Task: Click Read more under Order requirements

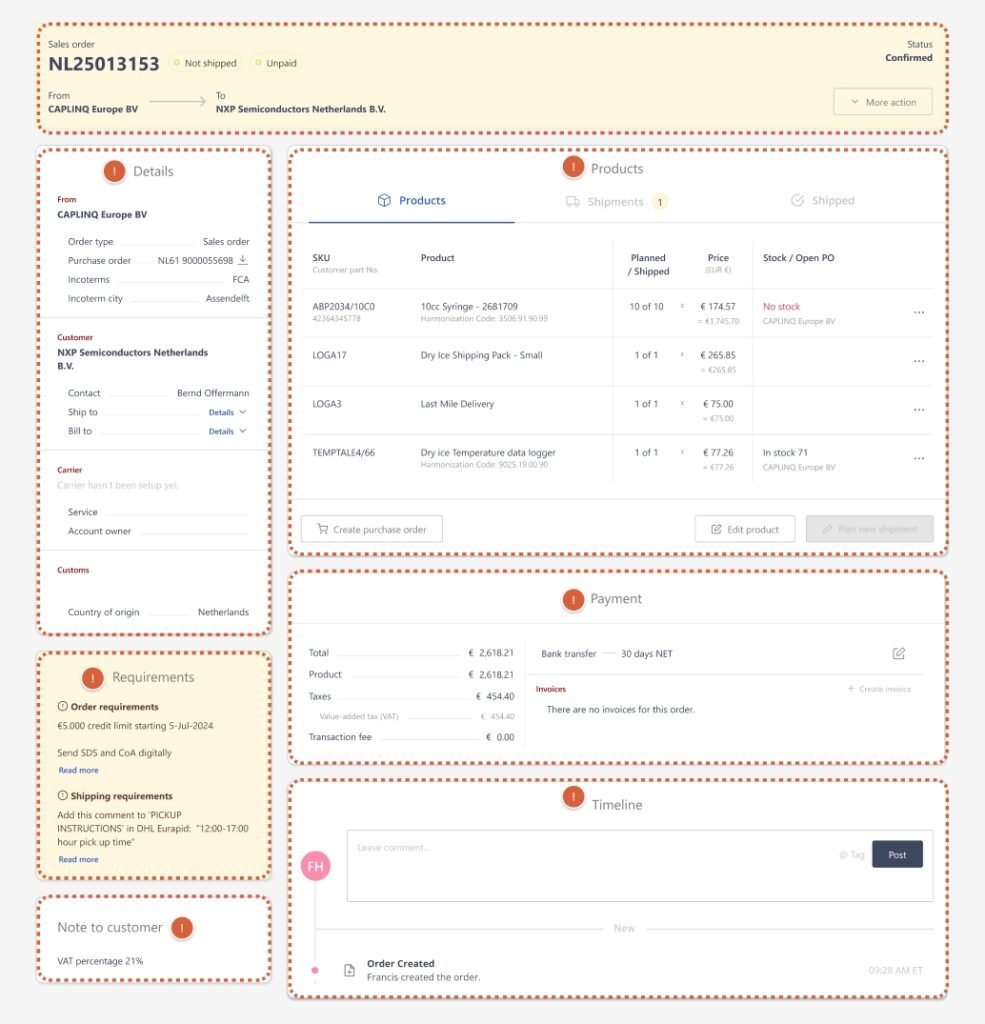Action: (x=78, y=770)
